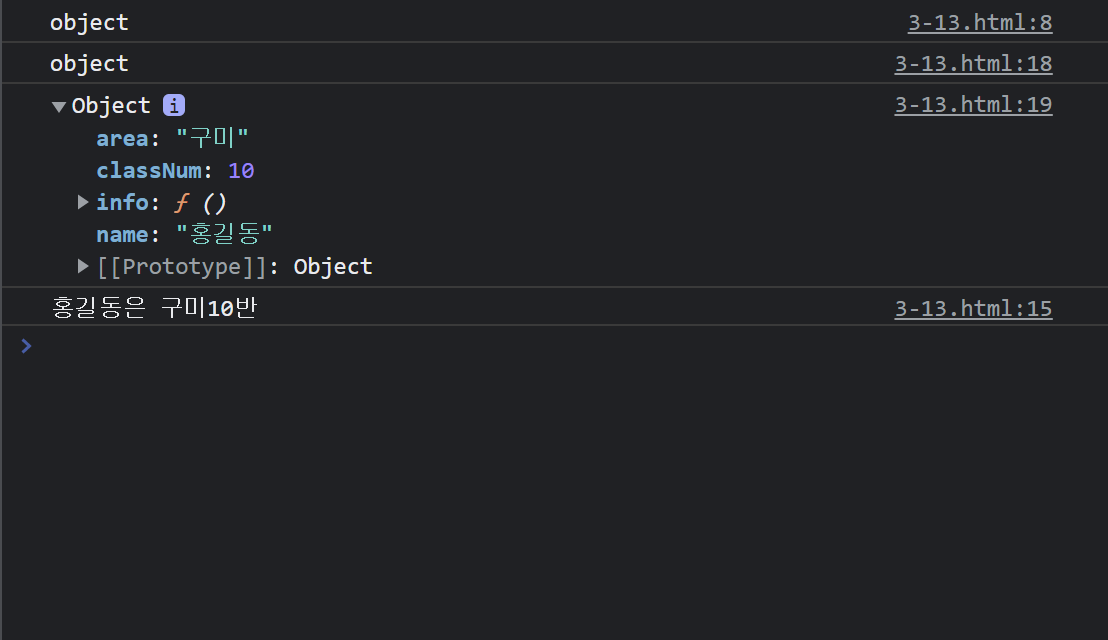Click the info icon beside Object
Viewport: 1108px width, 640px height.
click(x=174, y=105)
